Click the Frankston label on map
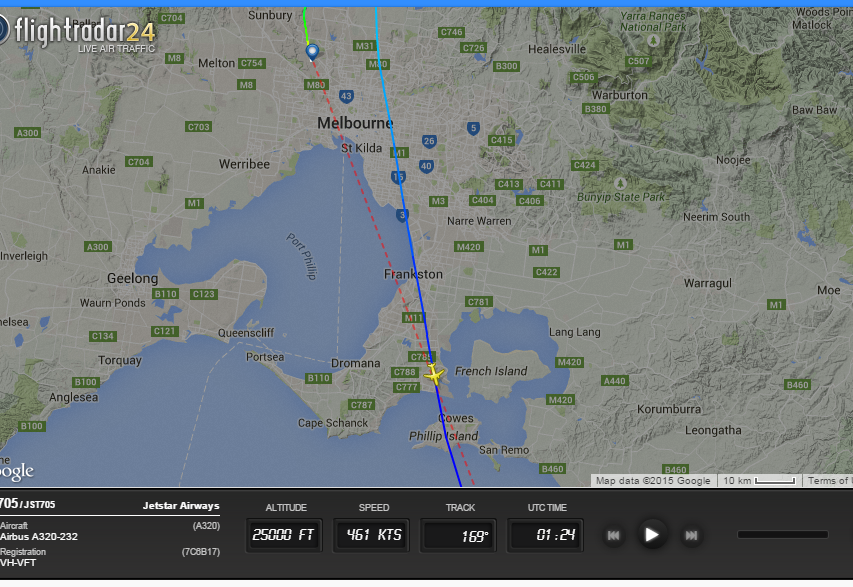853x587 pixels. (413, 274)
